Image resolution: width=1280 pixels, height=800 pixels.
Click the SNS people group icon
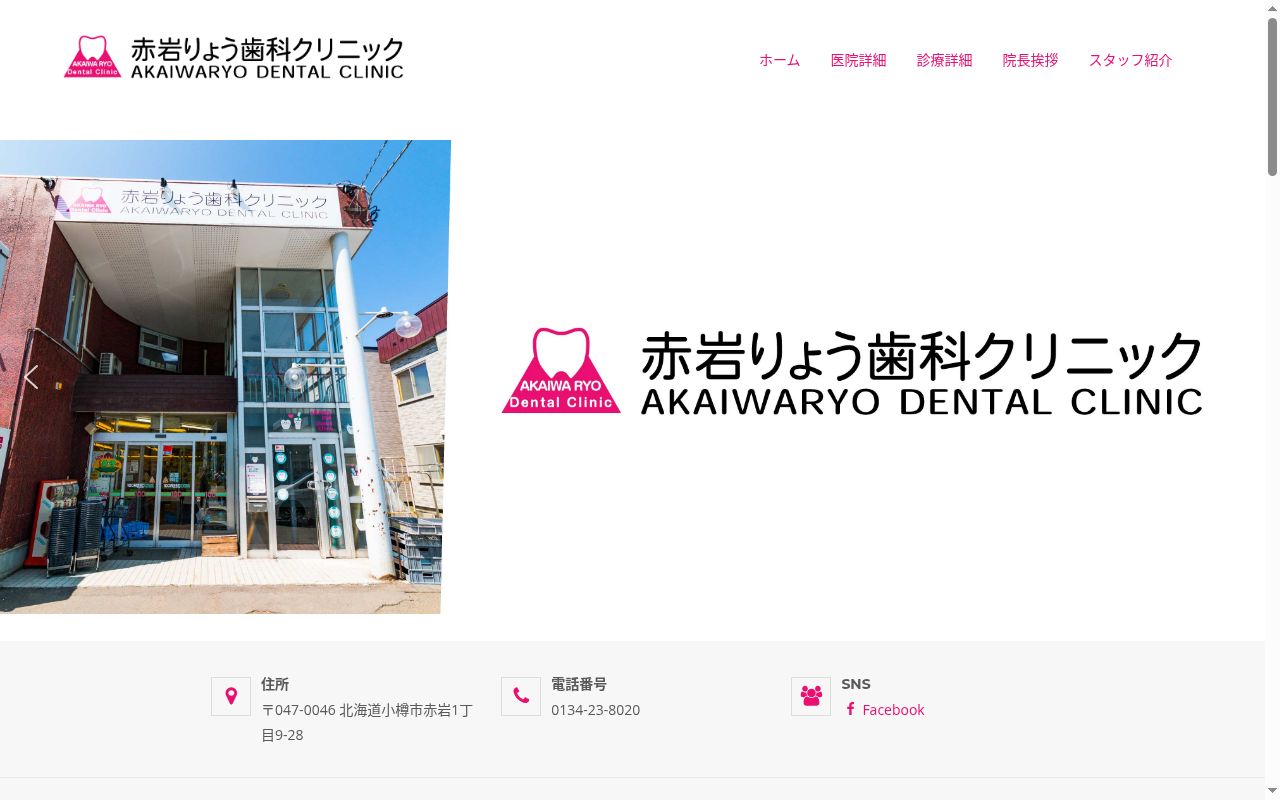coord(811,696)
